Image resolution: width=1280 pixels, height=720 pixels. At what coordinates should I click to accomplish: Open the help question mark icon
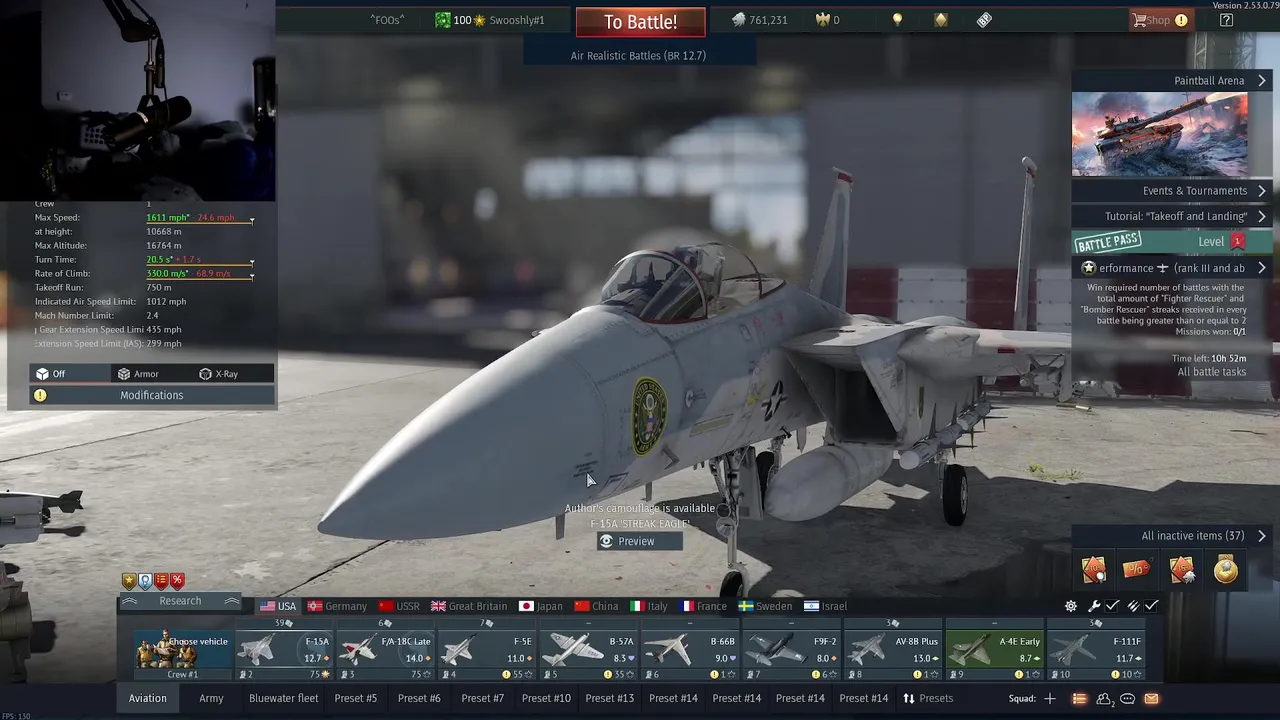(1226, 20)
